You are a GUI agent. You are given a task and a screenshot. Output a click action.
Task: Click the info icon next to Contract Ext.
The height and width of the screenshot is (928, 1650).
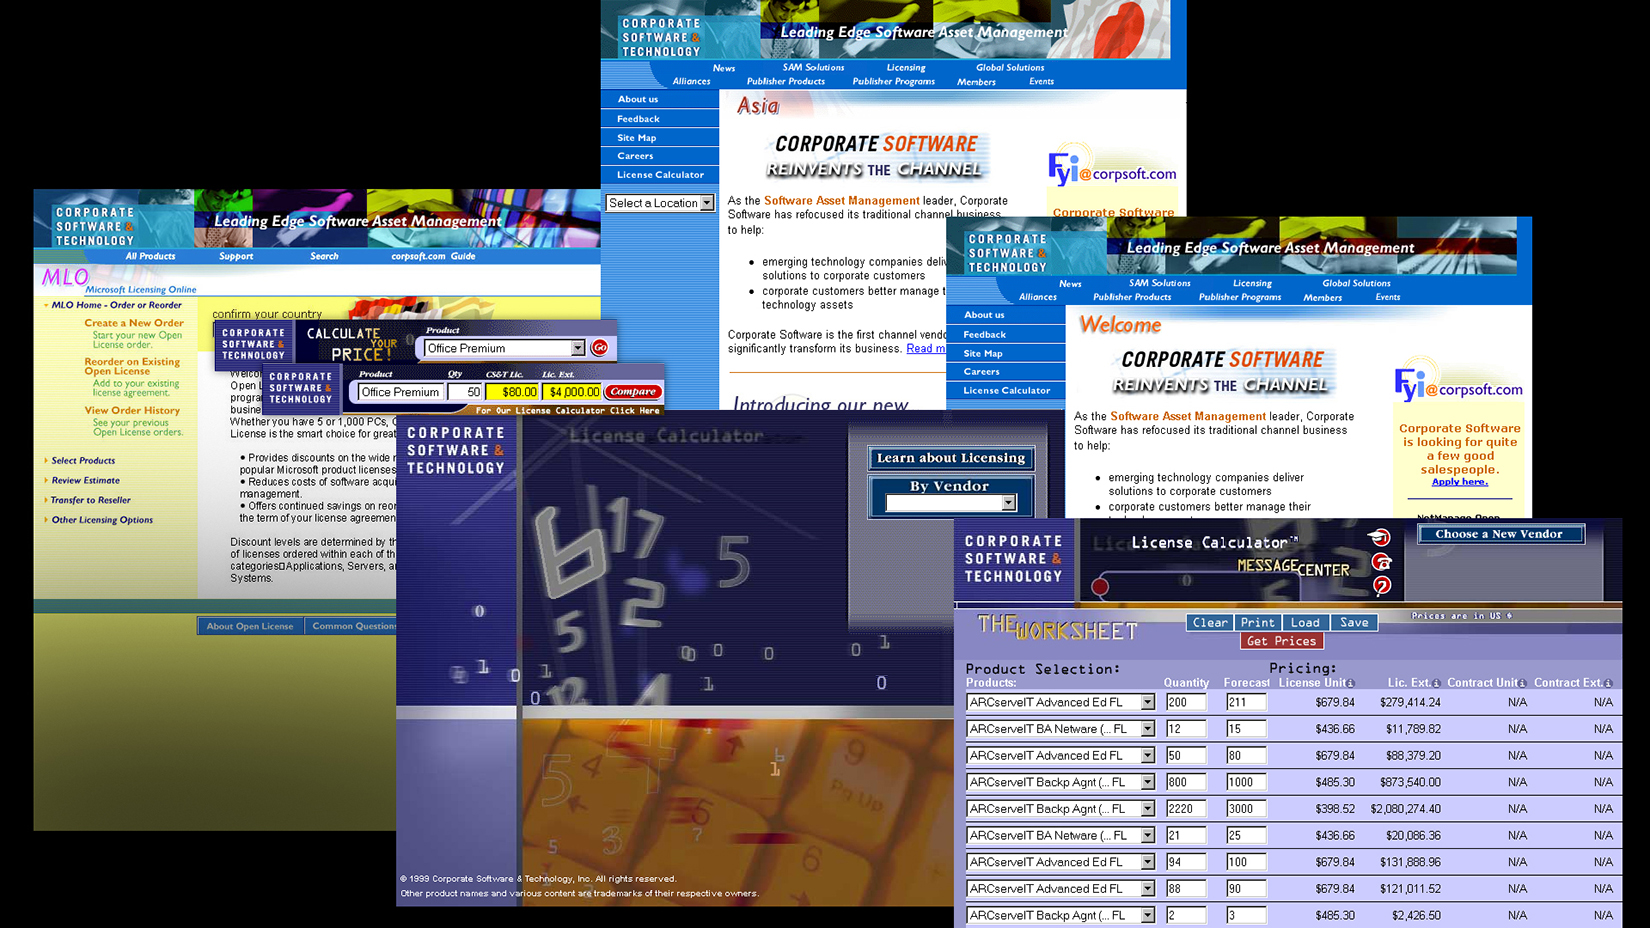(1608, 683)
